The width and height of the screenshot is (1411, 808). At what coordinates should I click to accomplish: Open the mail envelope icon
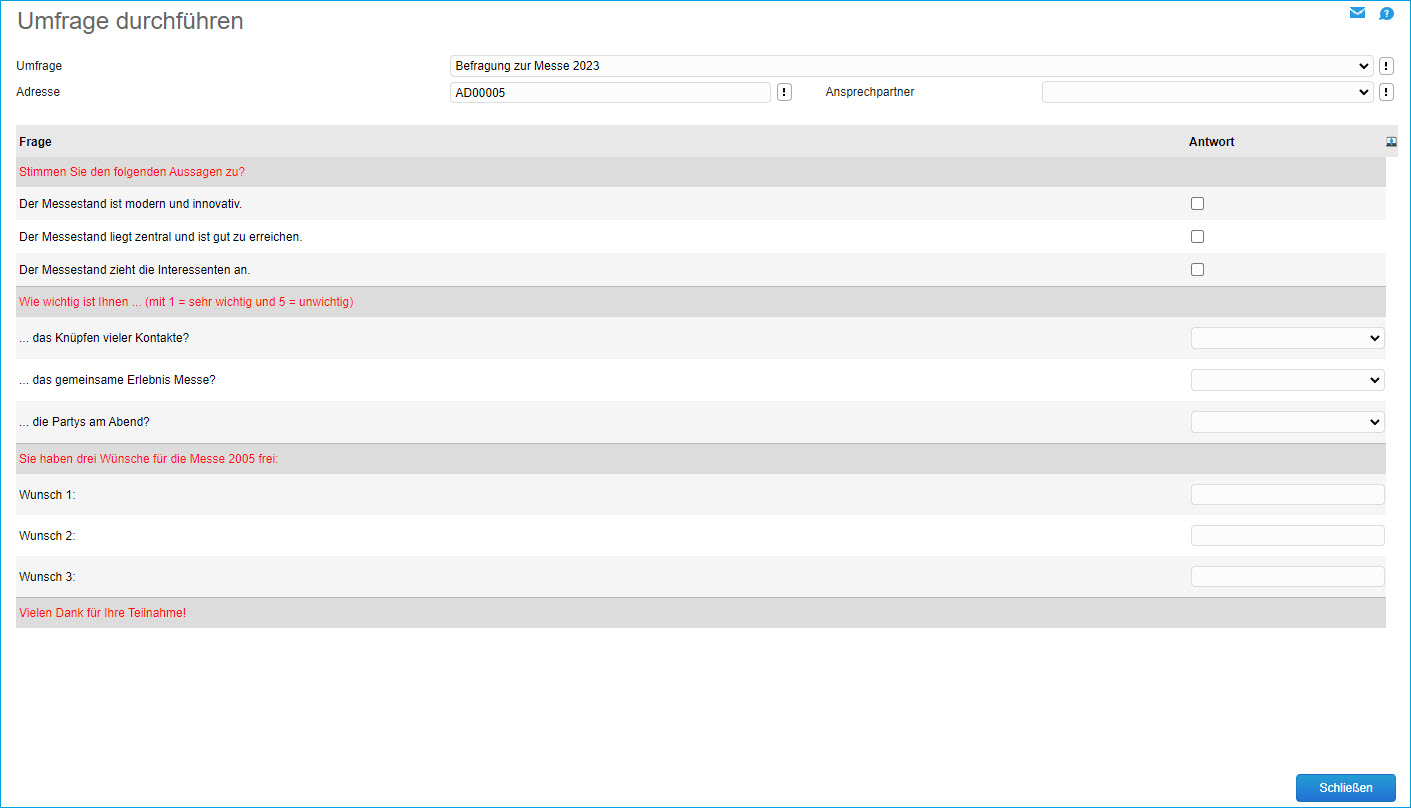(1357, 13)
